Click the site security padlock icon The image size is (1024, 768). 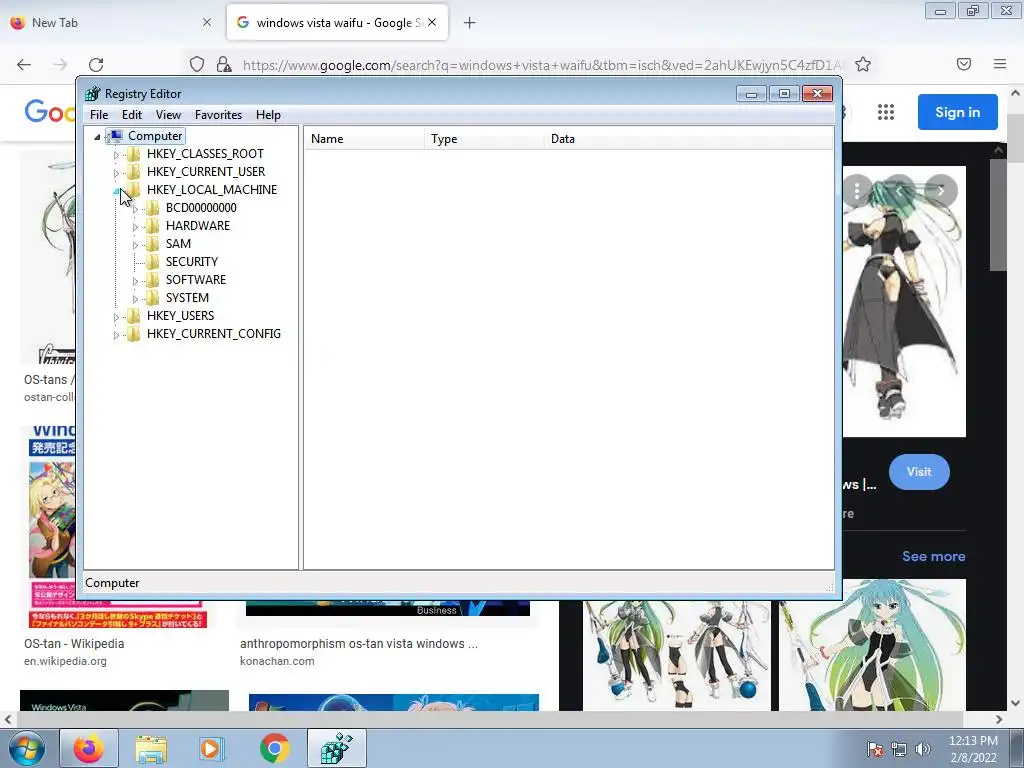tap(224, 64)
